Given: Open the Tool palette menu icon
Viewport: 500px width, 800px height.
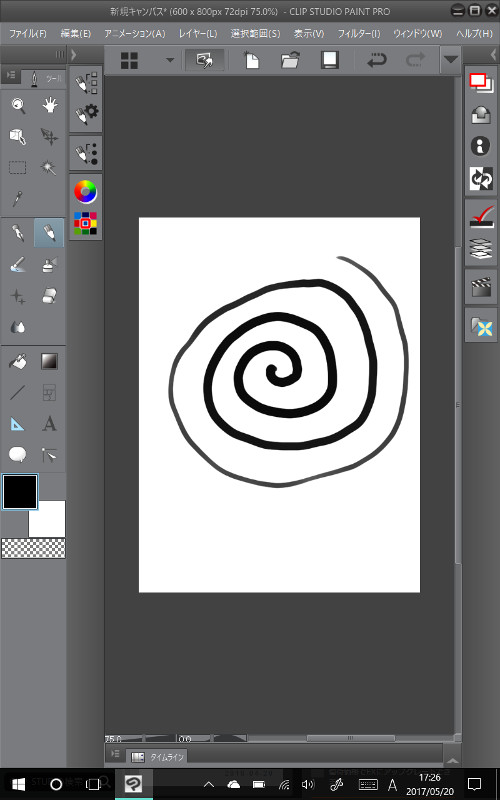Looking at the screenshot, I should click(x=10, y=76).
